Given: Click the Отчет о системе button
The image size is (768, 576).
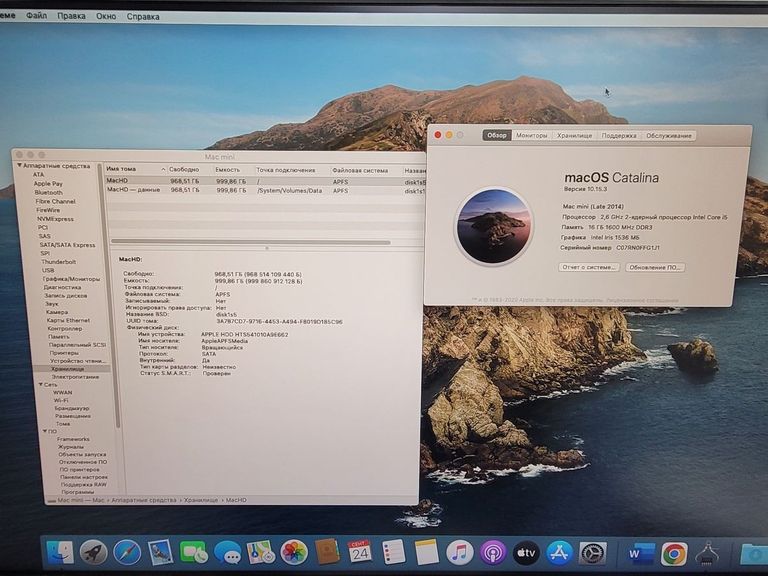Looking at the screenshot, I should point(589,267).
